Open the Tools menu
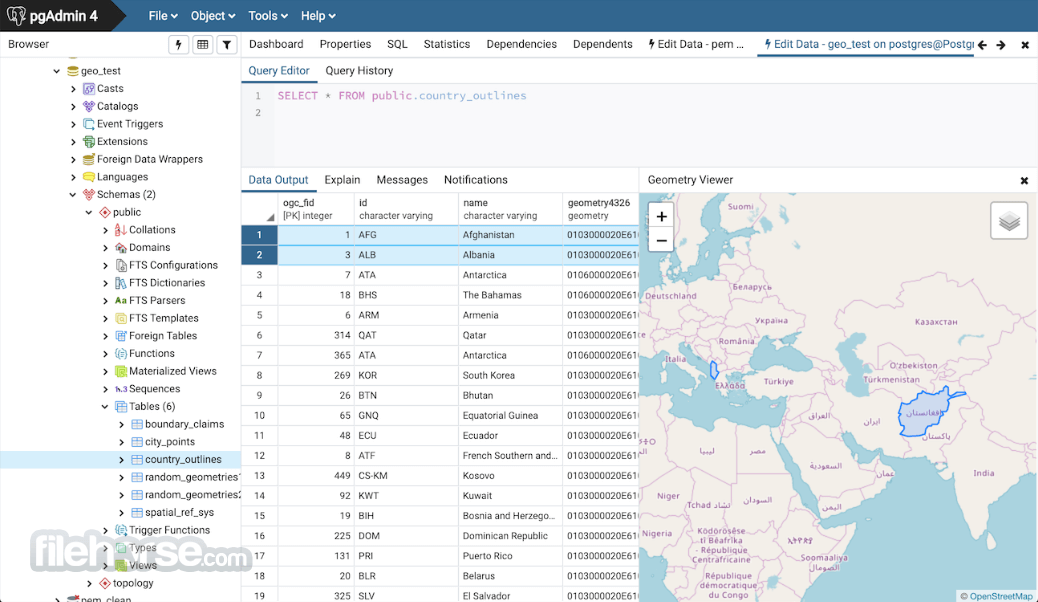Image resolution: width=1038 pixels, height=602 pixels. click(267, 16)
